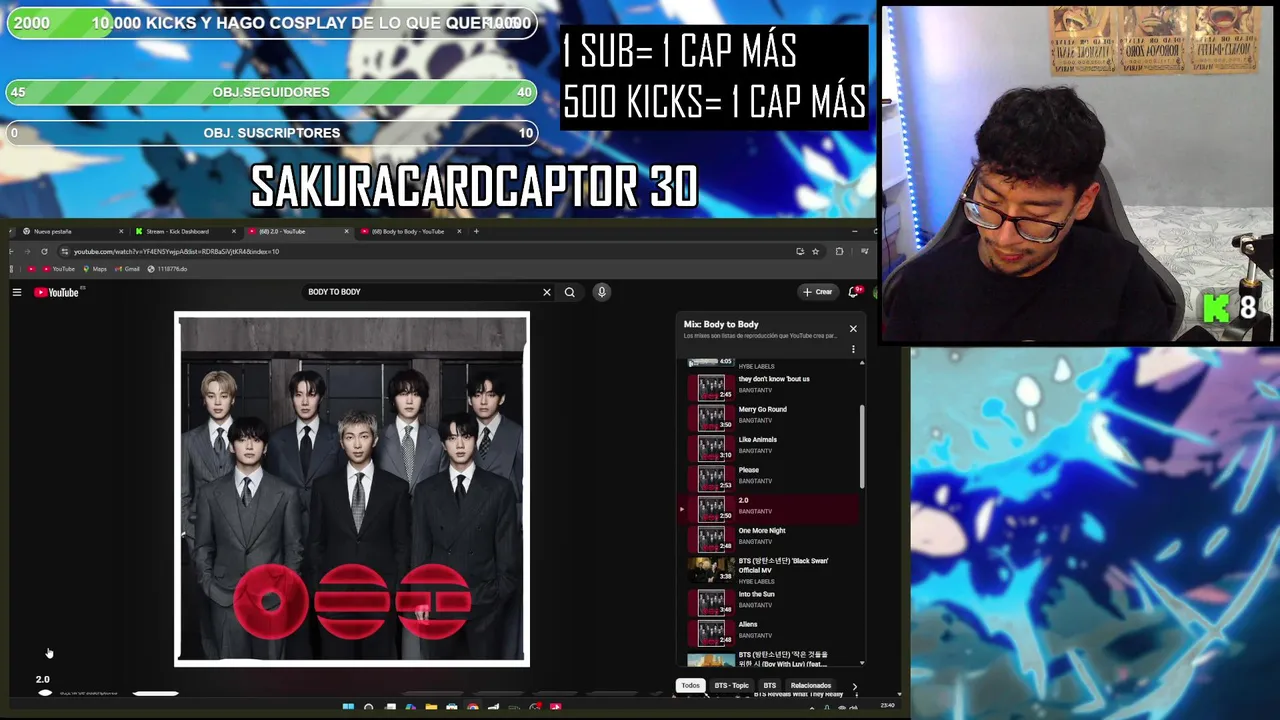Click the playlist panel scrollbar

pos(862,447)
